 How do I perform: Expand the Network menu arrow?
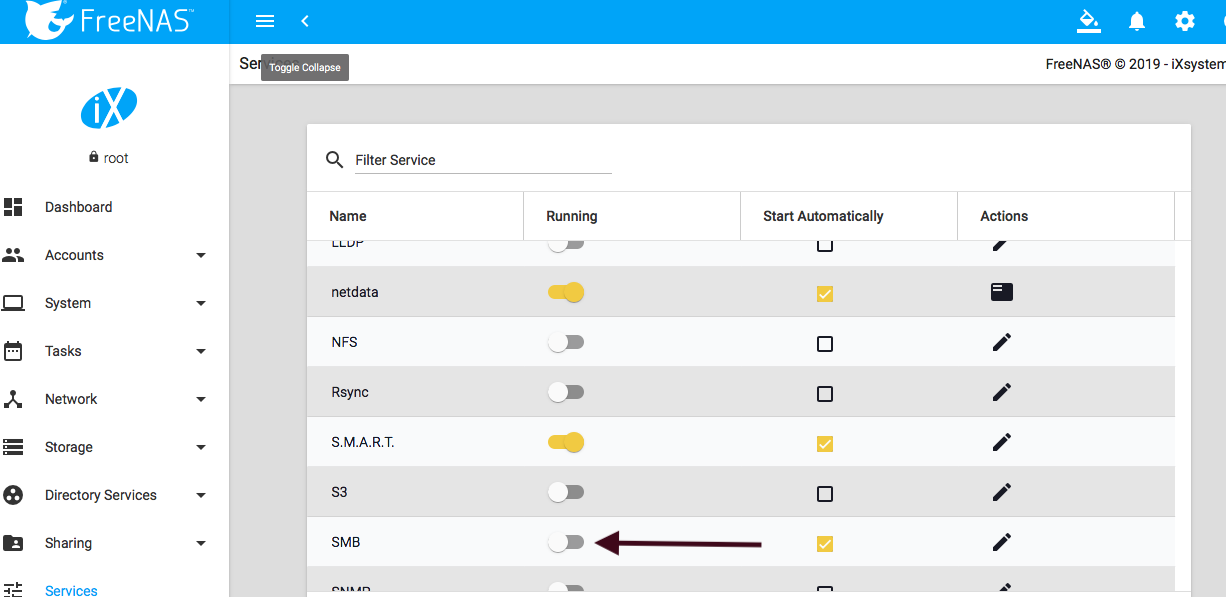point(201,400)
